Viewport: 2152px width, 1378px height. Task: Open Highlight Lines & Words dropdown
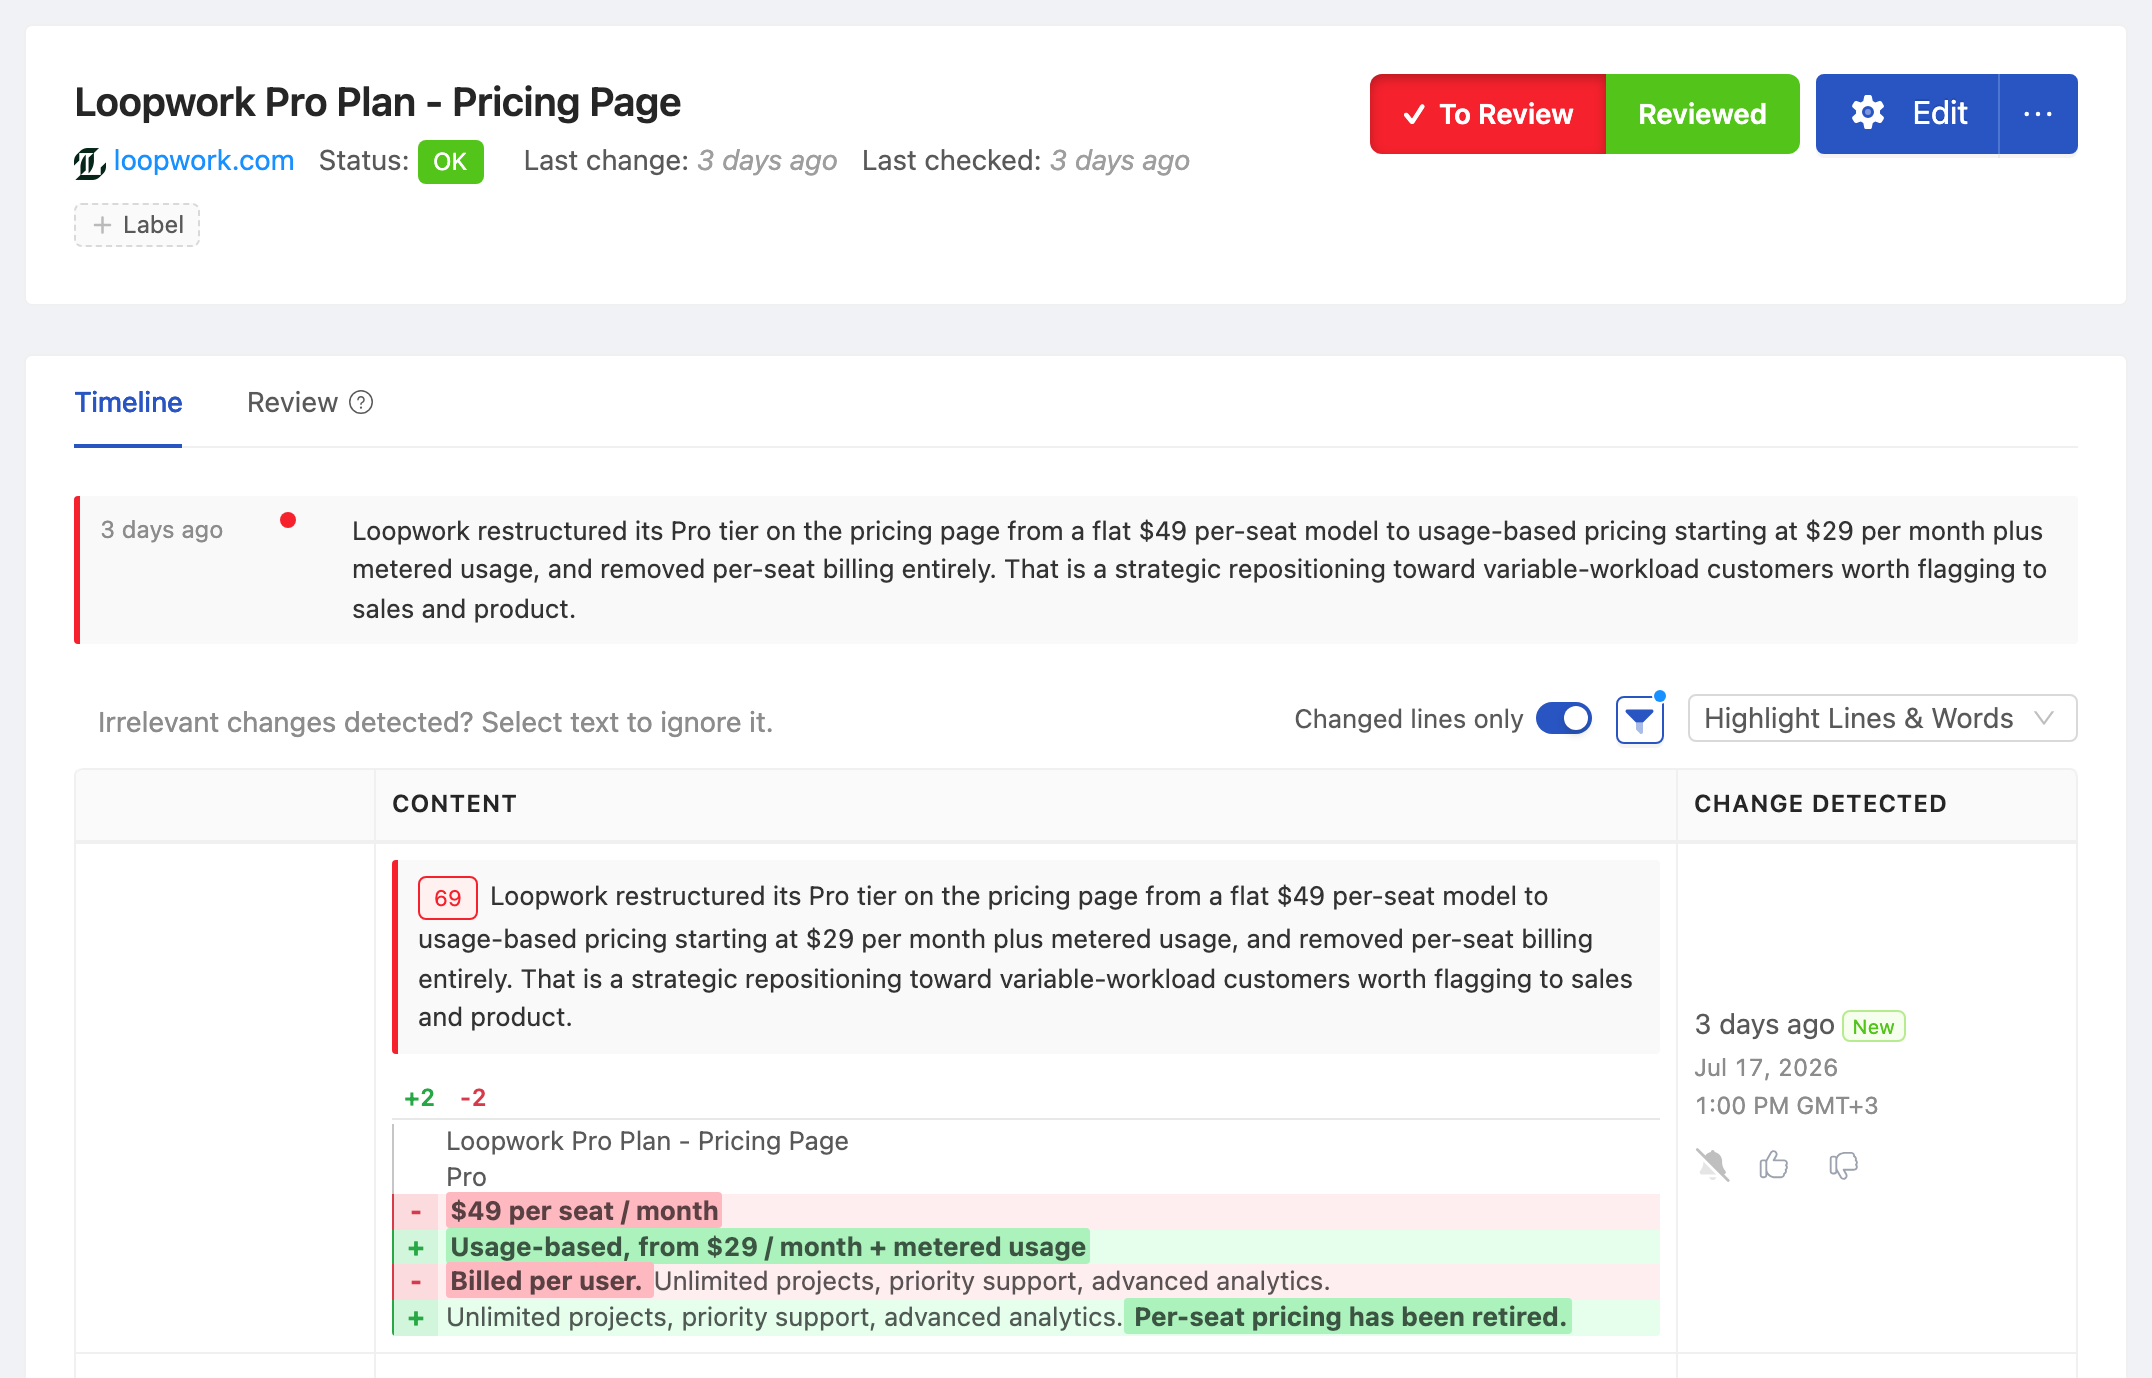1882,719
